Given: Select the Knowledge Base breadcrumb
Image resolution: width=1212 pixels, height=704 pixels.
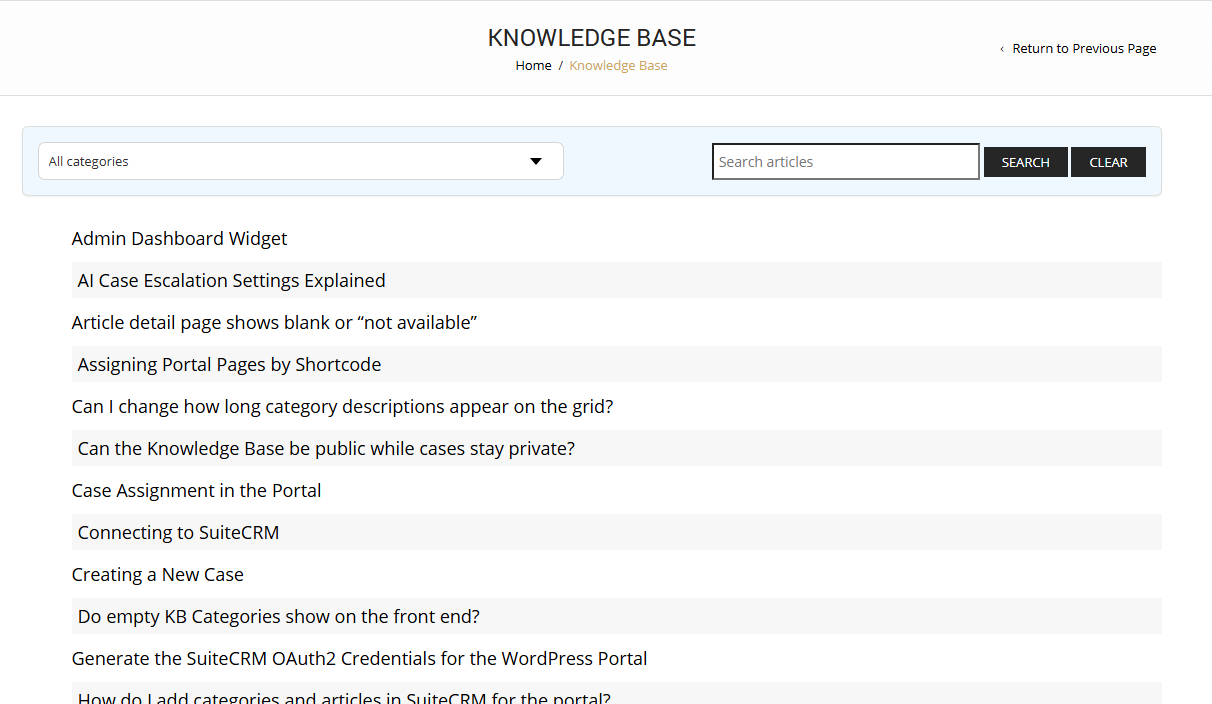Looking at the screenshot, I should 618,65.
